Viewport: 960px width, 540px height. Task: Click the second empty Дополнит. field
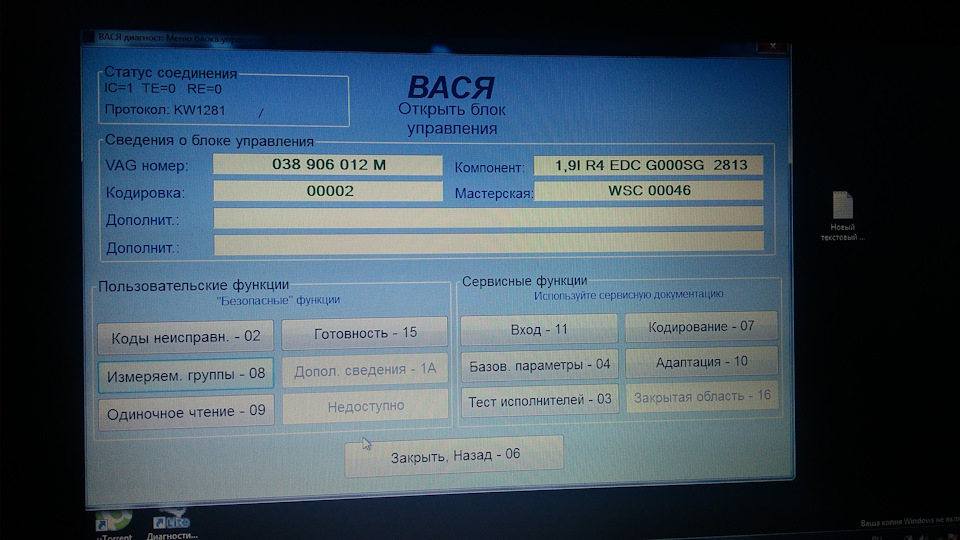(x=489, y=243)
